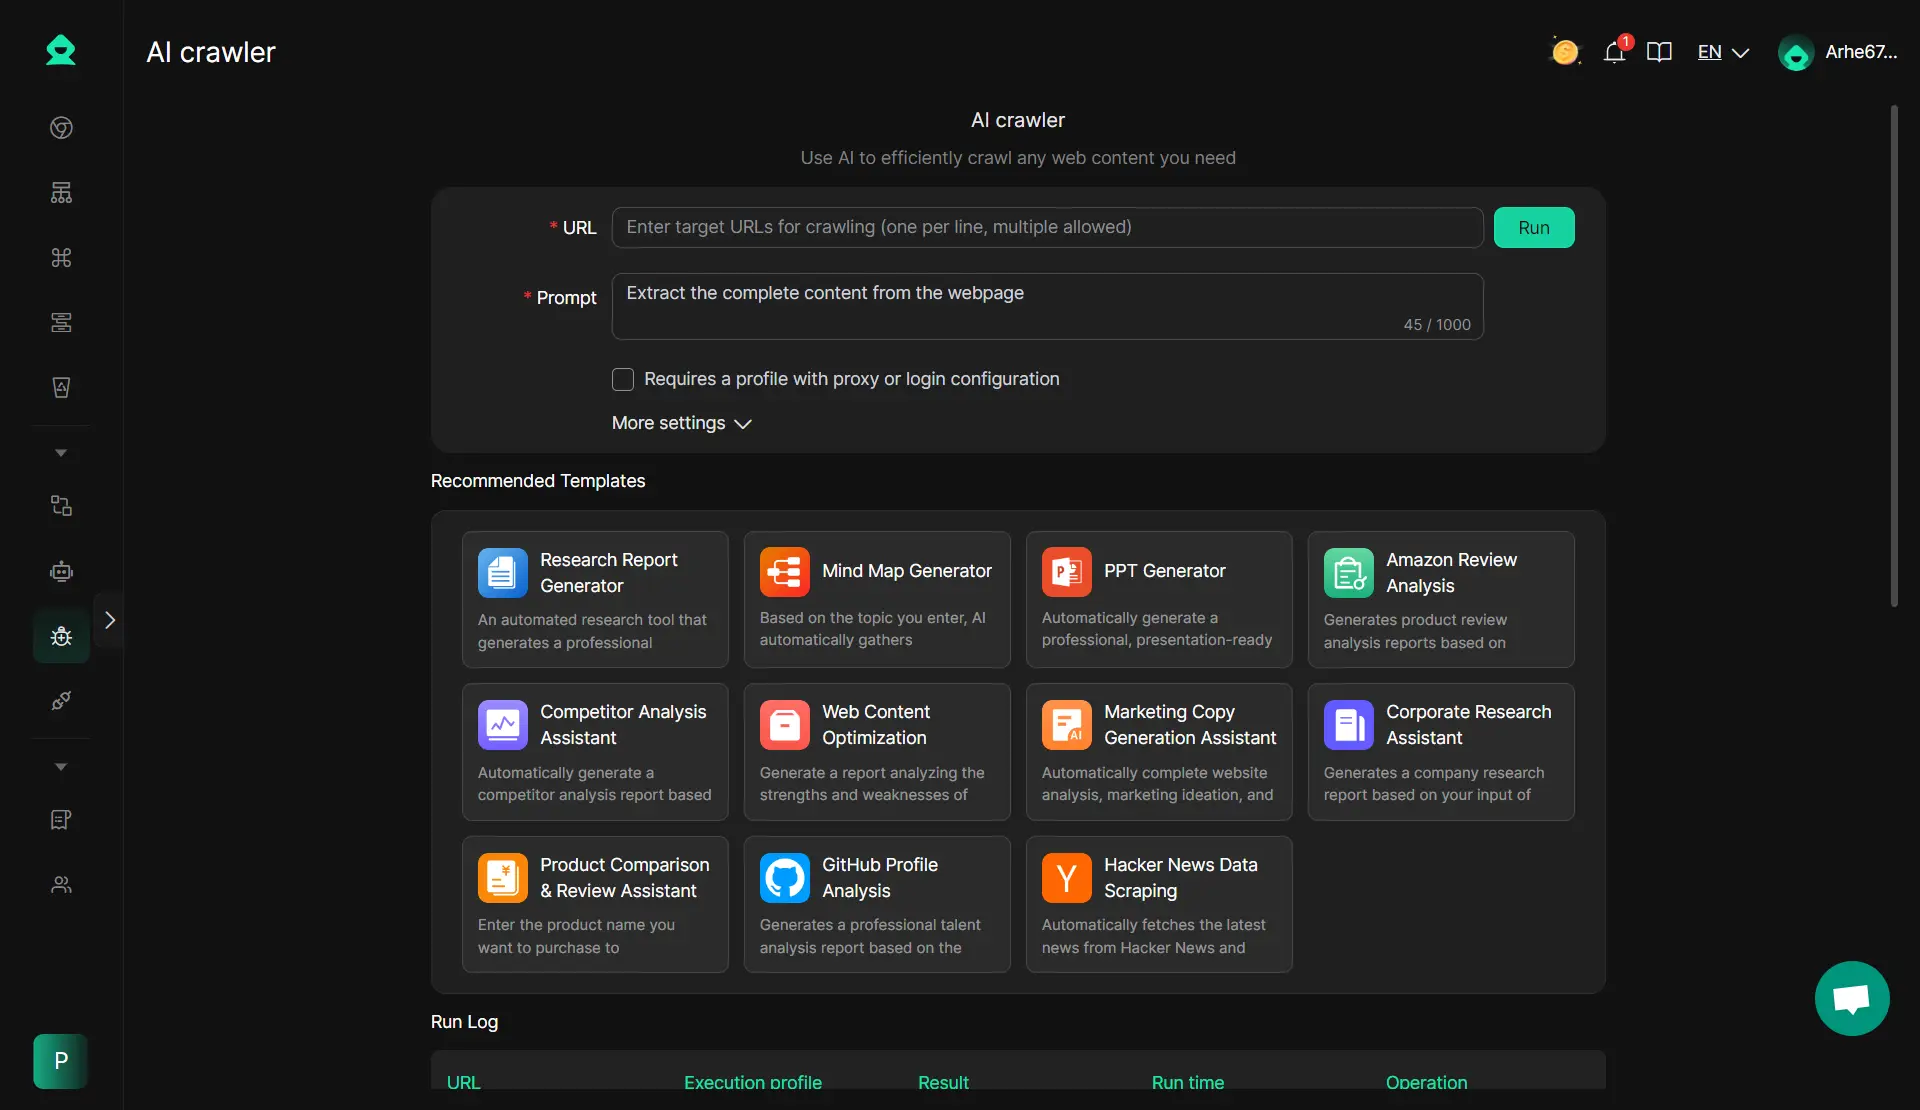
Task: Open the live chat support bubble
Action: point(1851,998)
